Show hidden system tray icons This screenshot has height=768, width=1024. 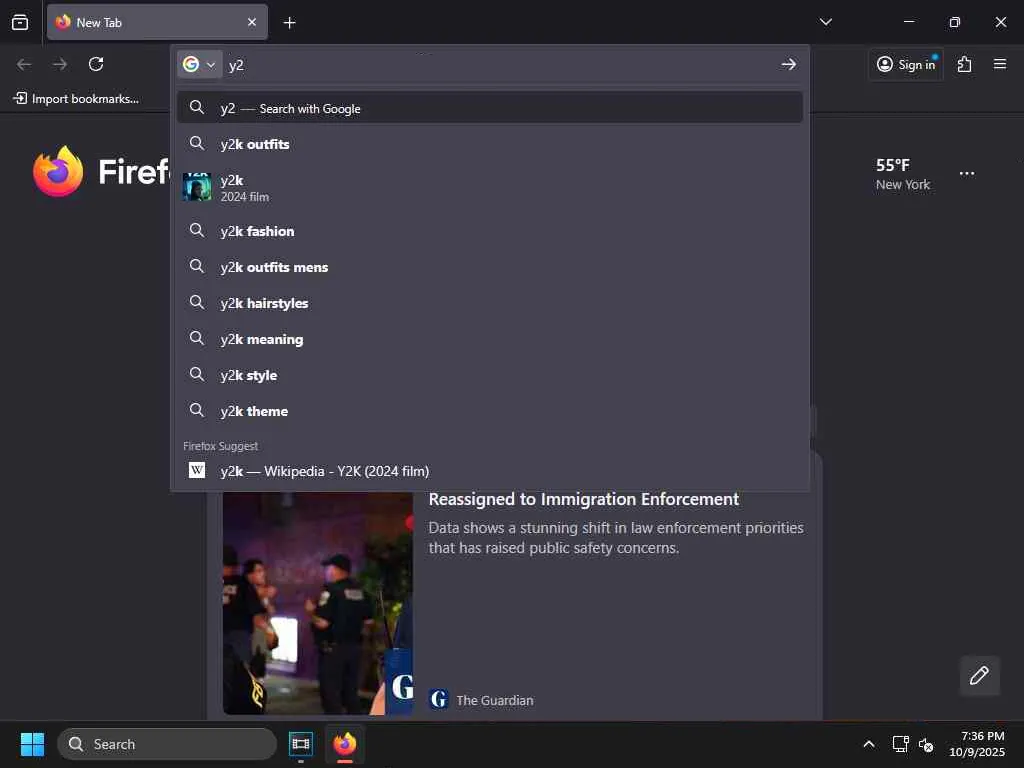pos(869,744)
